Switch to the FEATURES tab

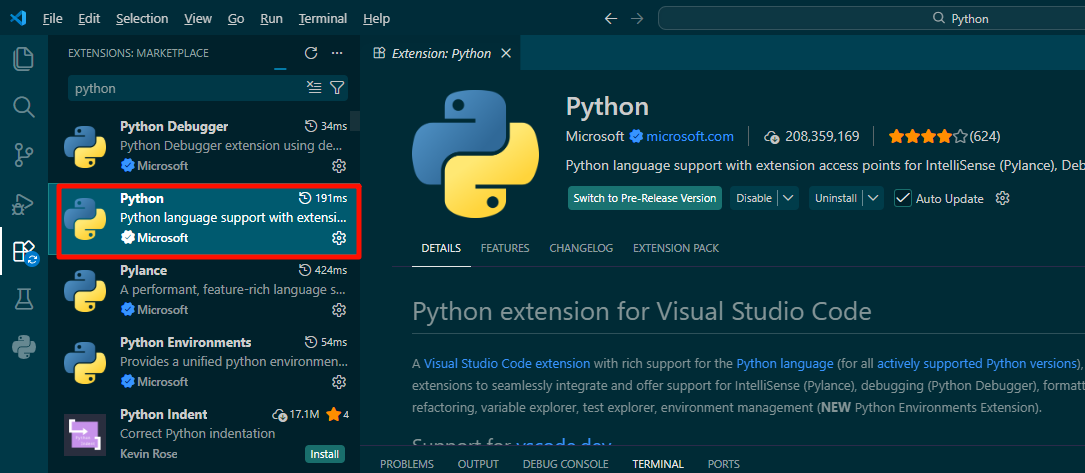pyautogui.click(x=505, y=248)
